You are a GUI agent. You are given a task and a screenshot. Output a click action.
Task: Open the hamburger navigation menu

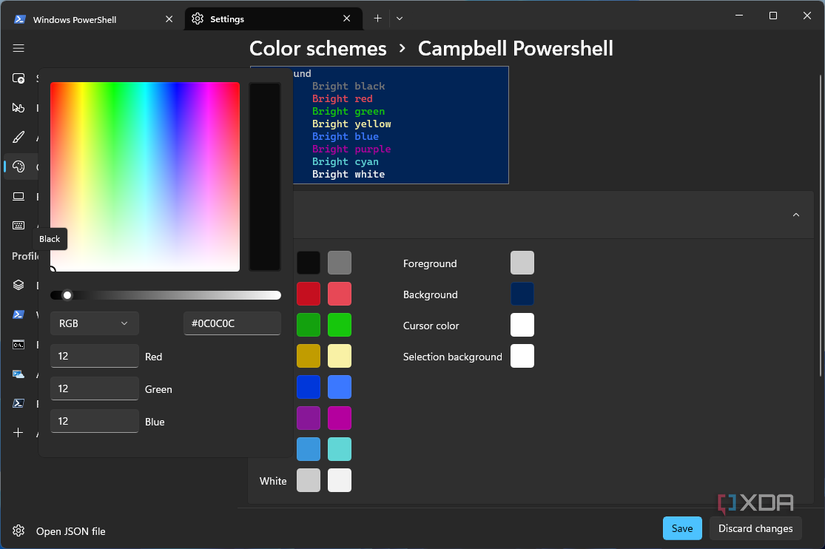[x=18, y=48]
